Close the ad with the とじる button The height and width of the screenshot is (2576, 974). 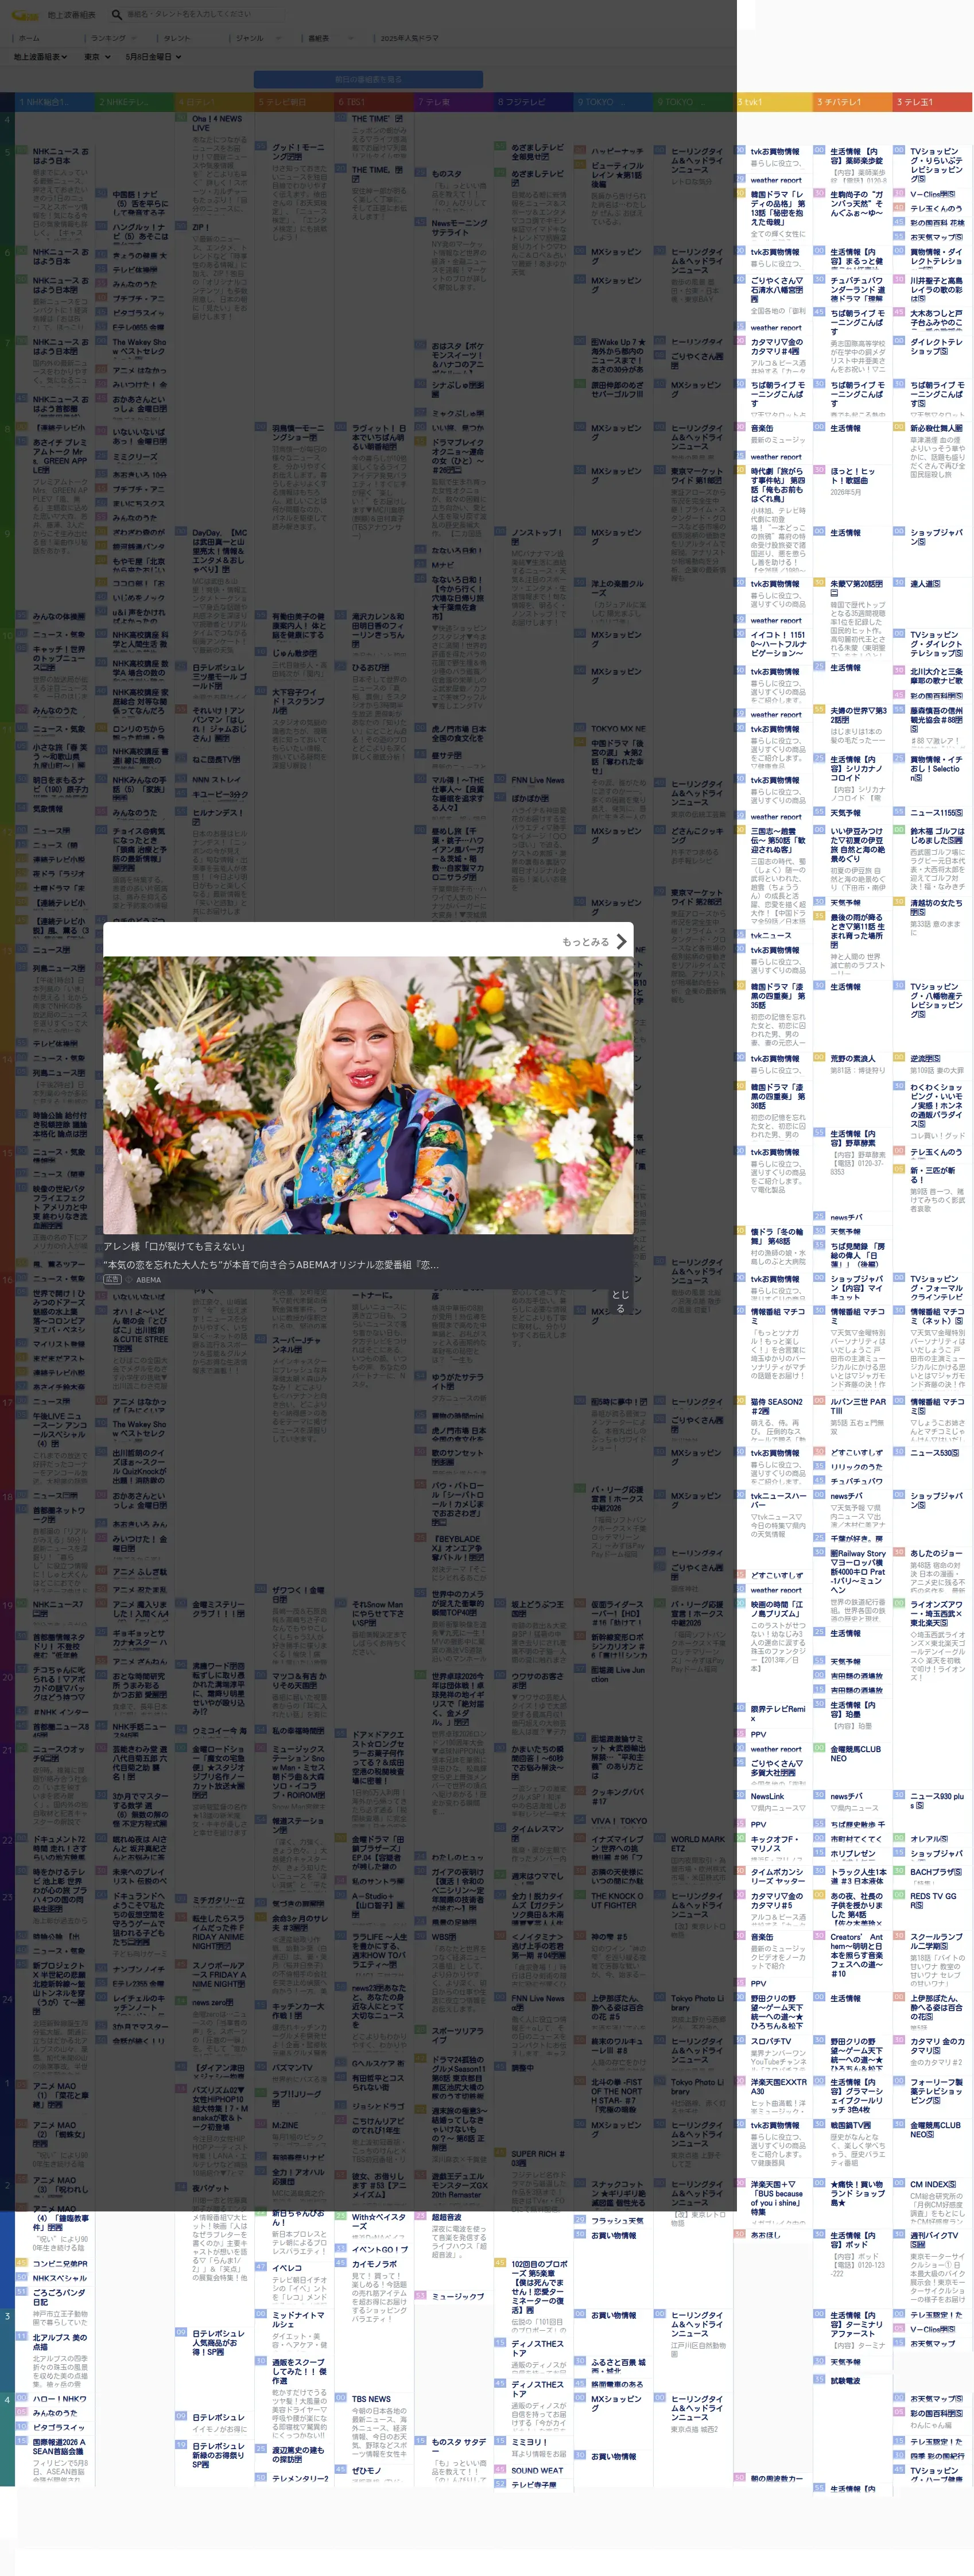620,1300
